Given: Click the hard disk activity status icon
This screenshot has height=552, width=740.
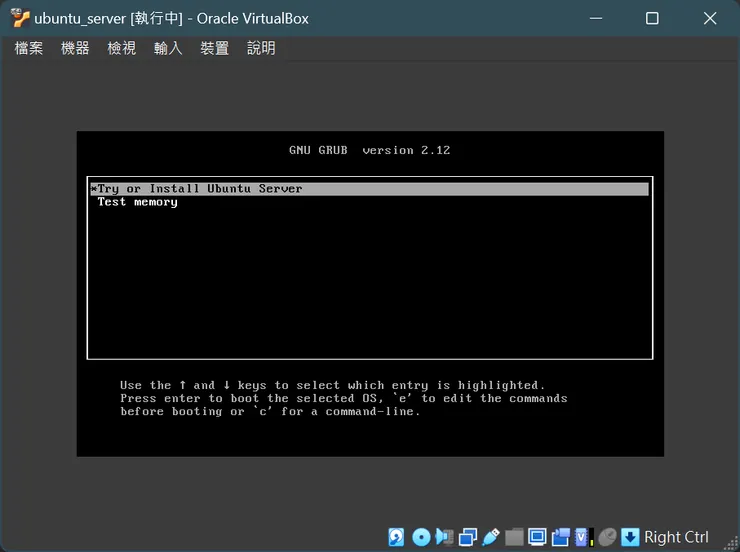Looking at the screenshot, I should pyautogui.click(x=396, y=537).
